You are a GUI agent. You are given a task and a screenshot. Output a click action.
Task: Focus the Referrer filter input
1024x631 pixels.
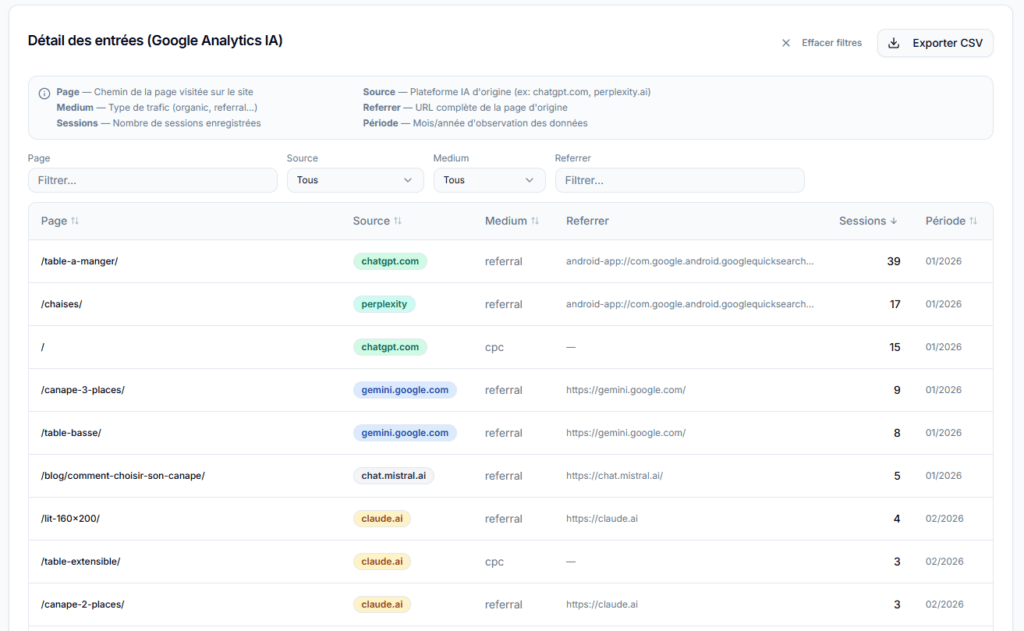click(679, 180)
